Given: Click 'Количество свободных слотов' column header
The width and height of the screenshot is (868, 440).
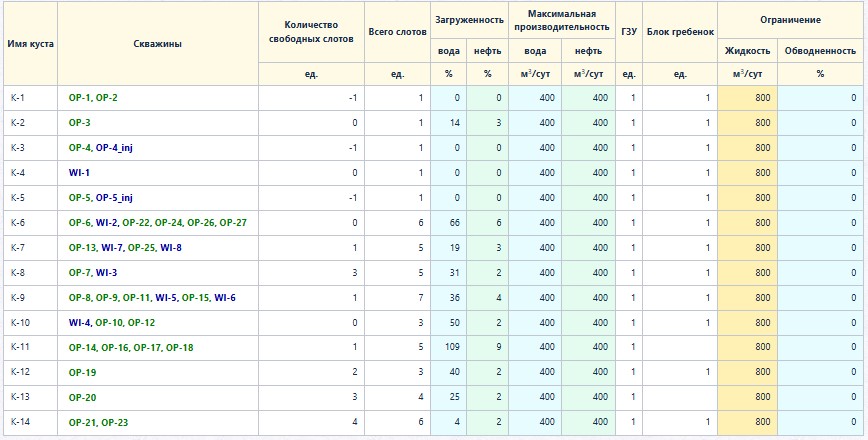Looking at the screenshot, I should 311,32.
